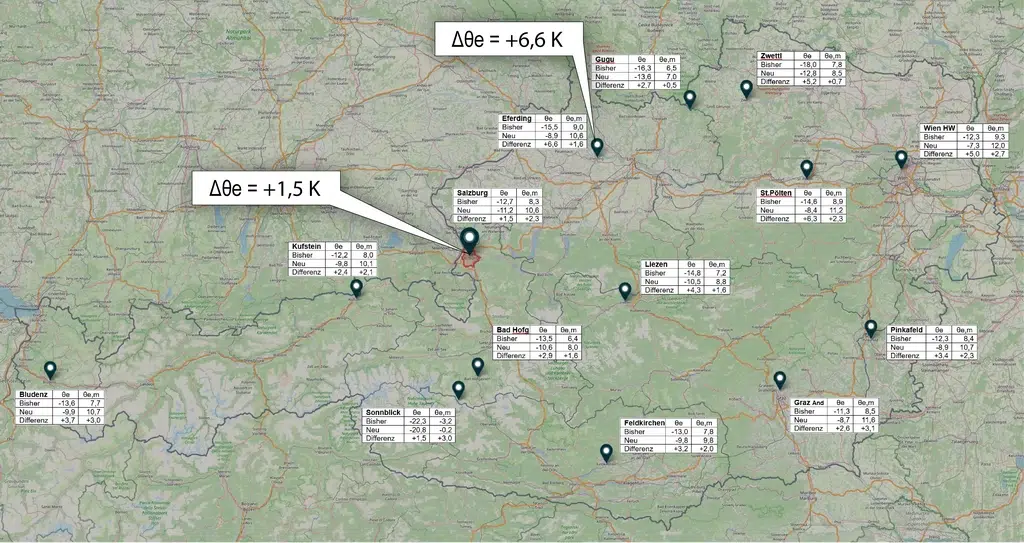Click the Graz And map pin
The height and width of the screenshot is (543, 1024).
click(x=780, y=380)
